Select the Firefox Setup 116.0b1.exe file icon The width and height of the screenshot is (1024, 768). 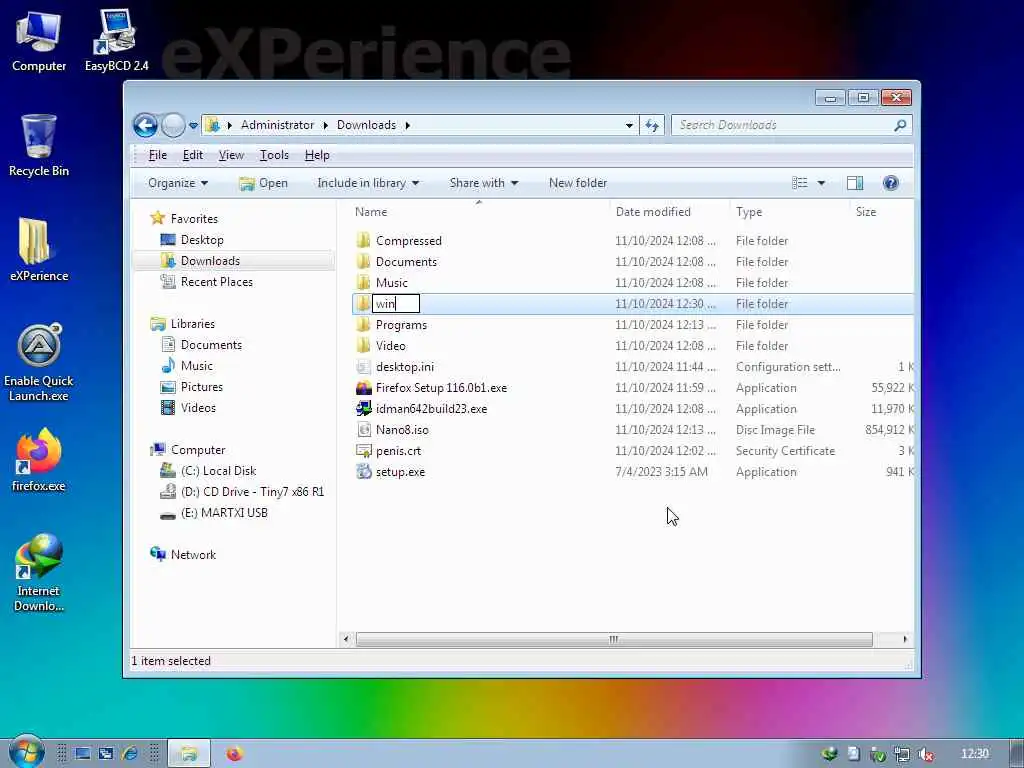click(364, 388)
